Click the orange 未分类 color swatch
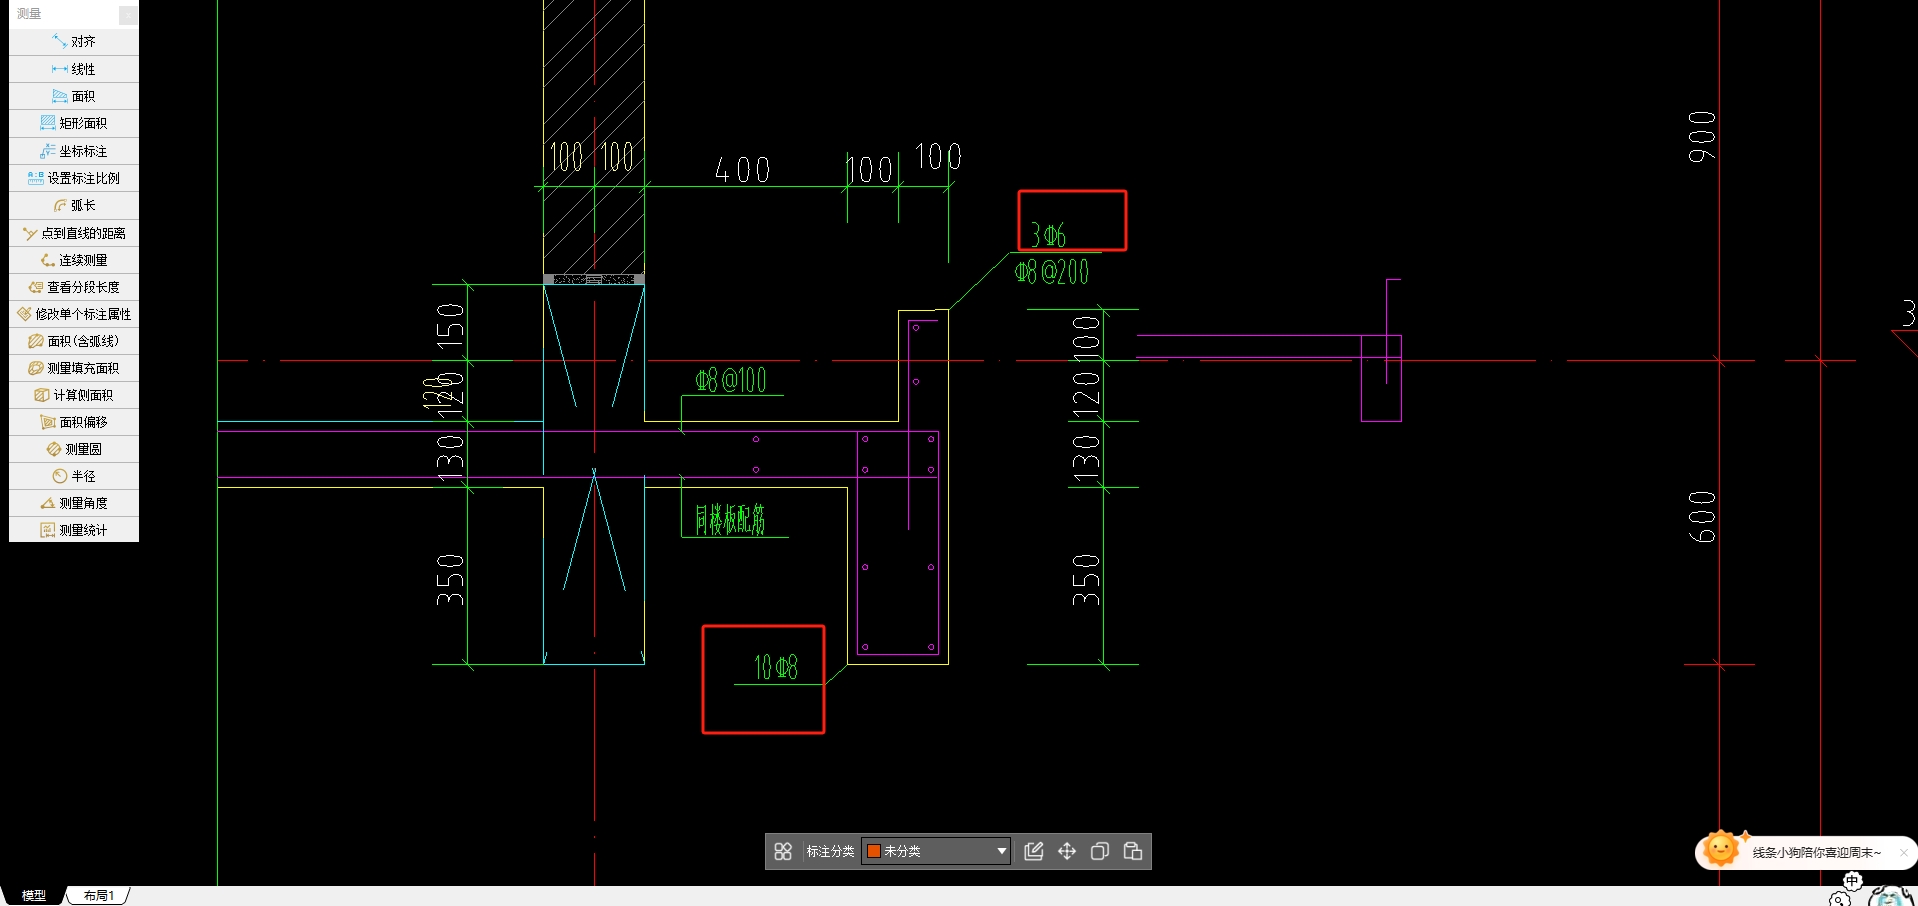 pos(873,851)
